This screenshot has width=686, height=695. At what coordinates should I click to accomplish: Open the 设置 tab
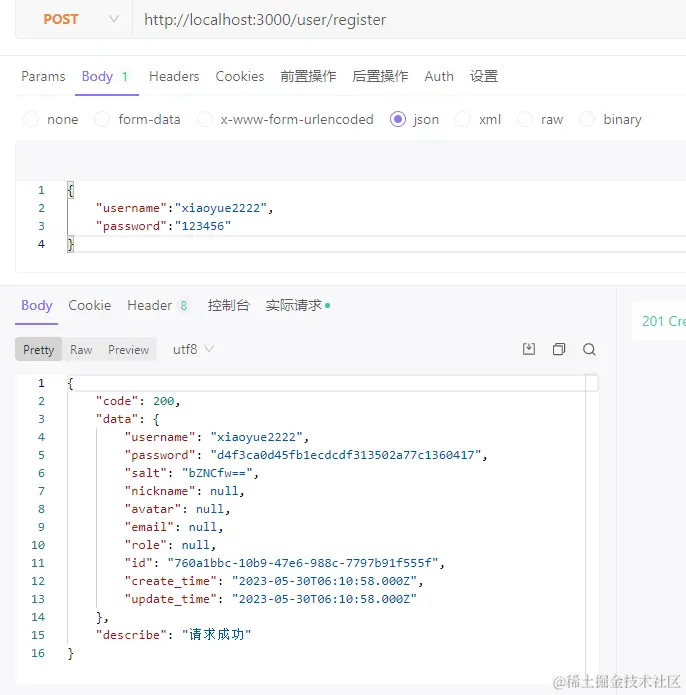click(x=484, y=76)
